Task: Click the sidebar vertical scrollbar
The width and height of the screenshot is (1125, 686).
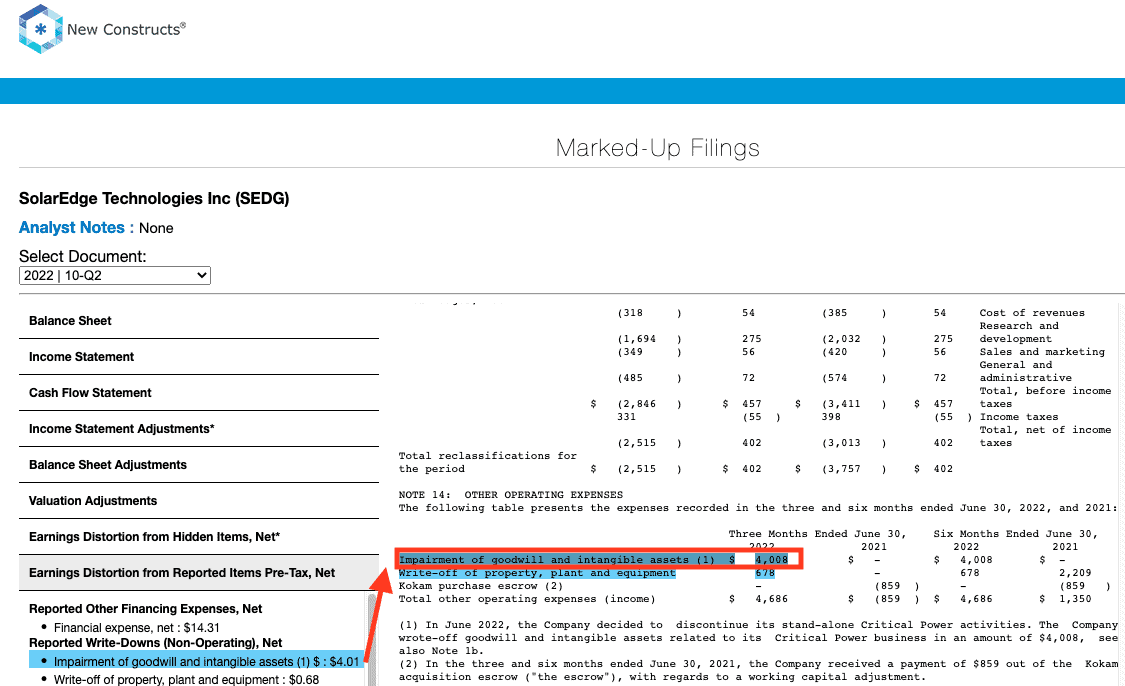Action: coord(372,639)
